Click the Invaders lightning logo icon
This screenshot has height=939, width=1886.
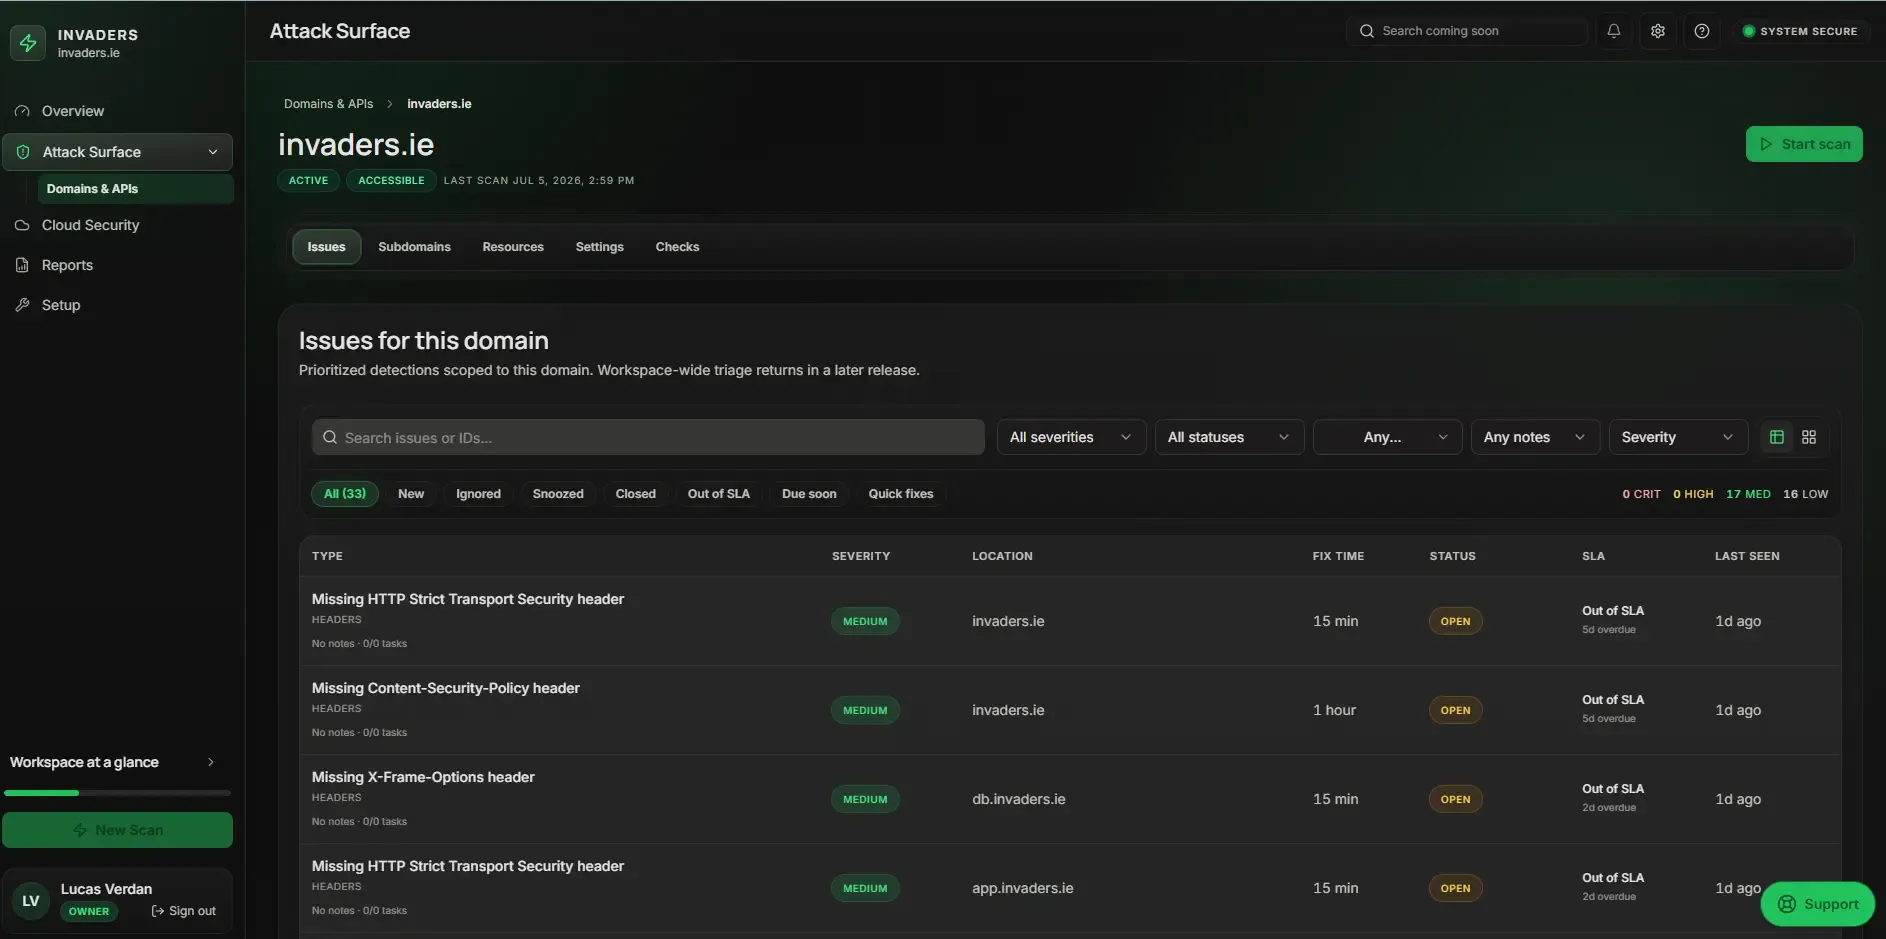pos(28,43)
